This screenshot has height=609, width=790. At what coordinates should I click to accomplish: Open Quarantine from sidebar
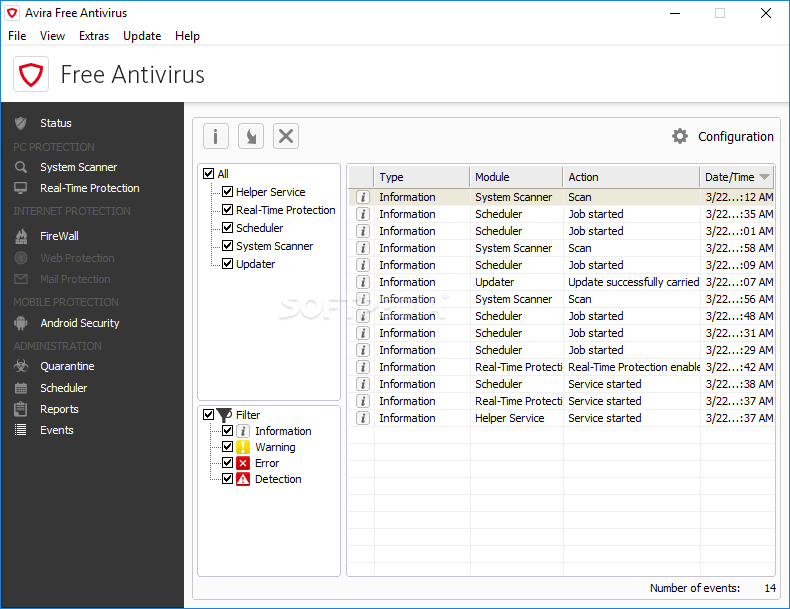point(68,366)
